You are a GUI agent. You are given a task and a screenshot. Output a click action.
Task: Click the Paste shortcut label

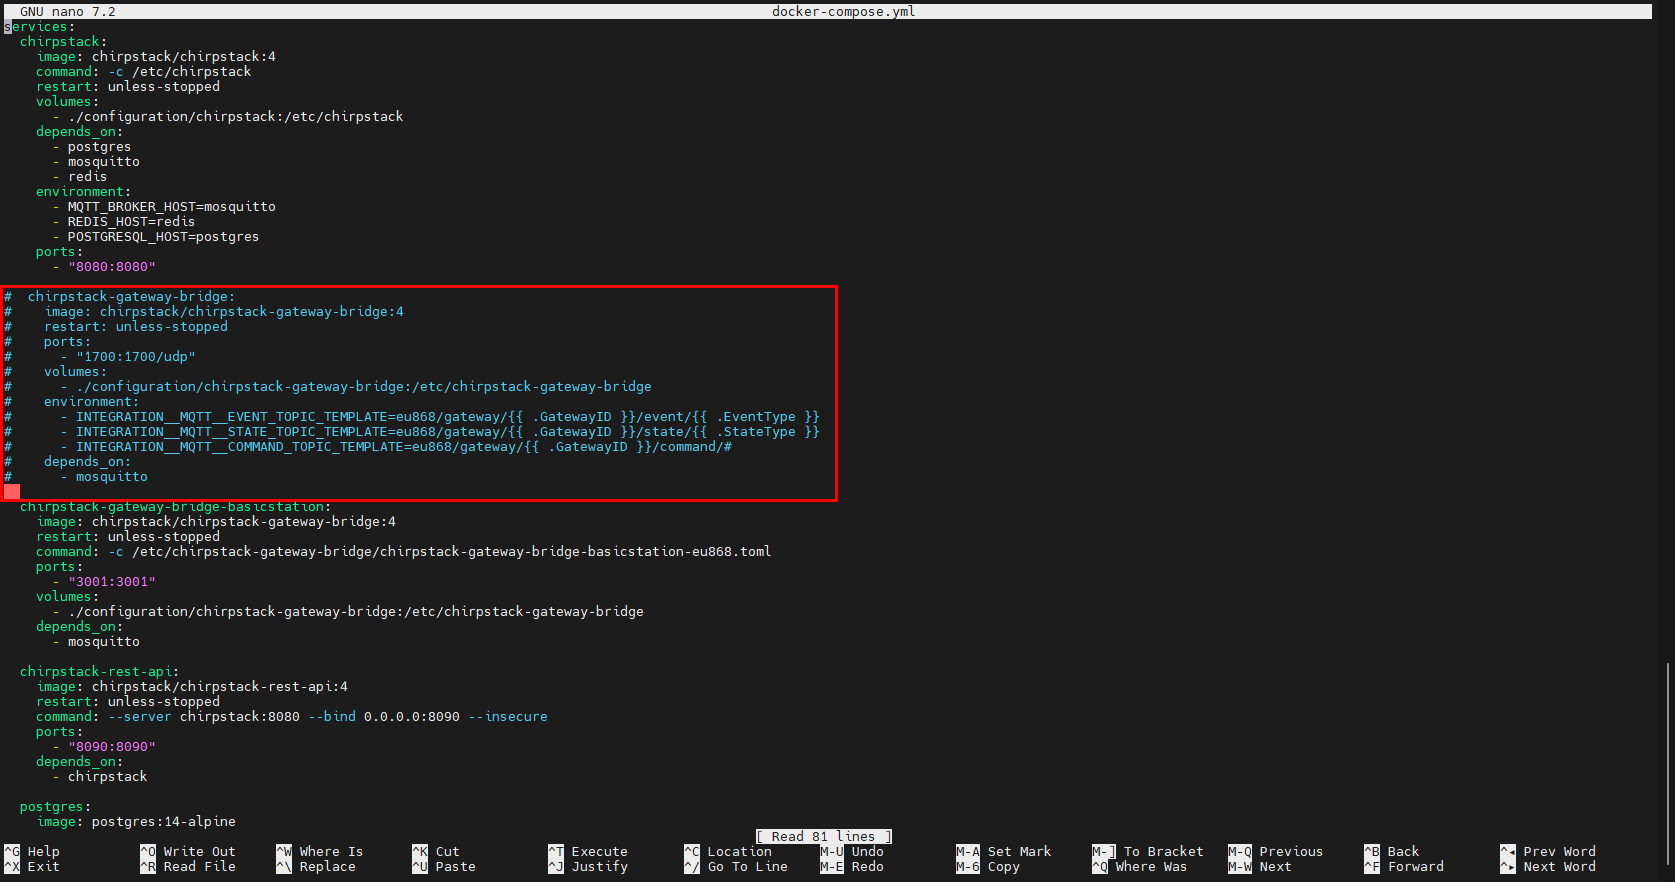click(455, 867)
